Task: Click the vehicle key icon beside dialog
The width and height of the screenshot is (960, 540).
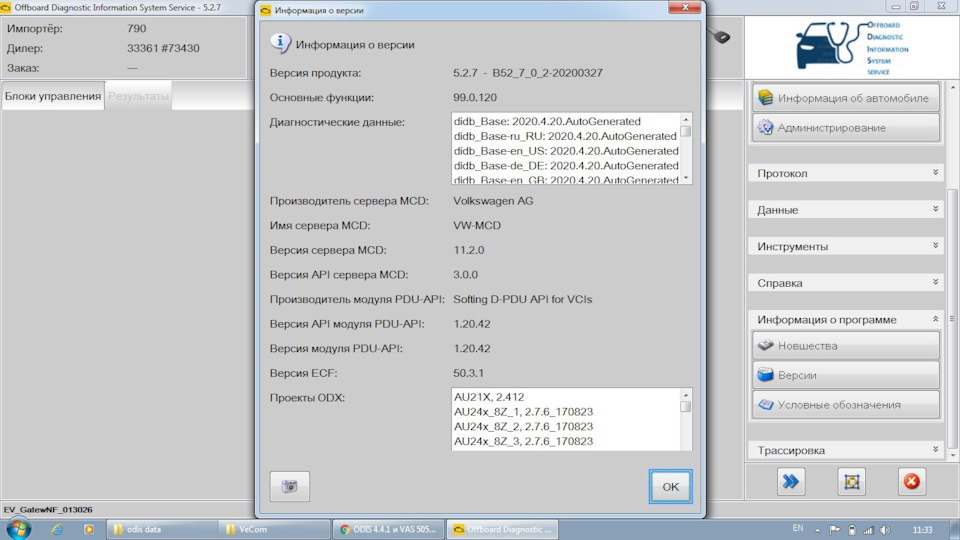Action: click(x=719, y=36)
